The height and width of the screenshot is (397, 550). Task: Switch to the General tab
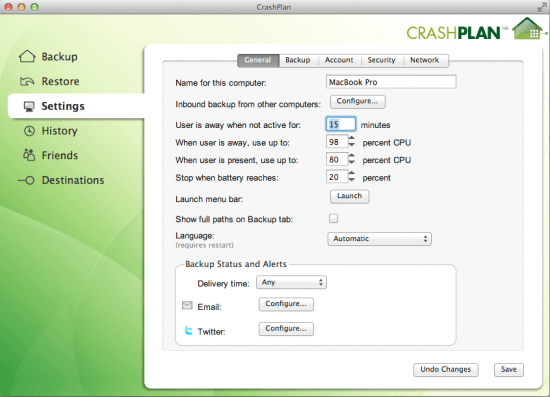258,60
